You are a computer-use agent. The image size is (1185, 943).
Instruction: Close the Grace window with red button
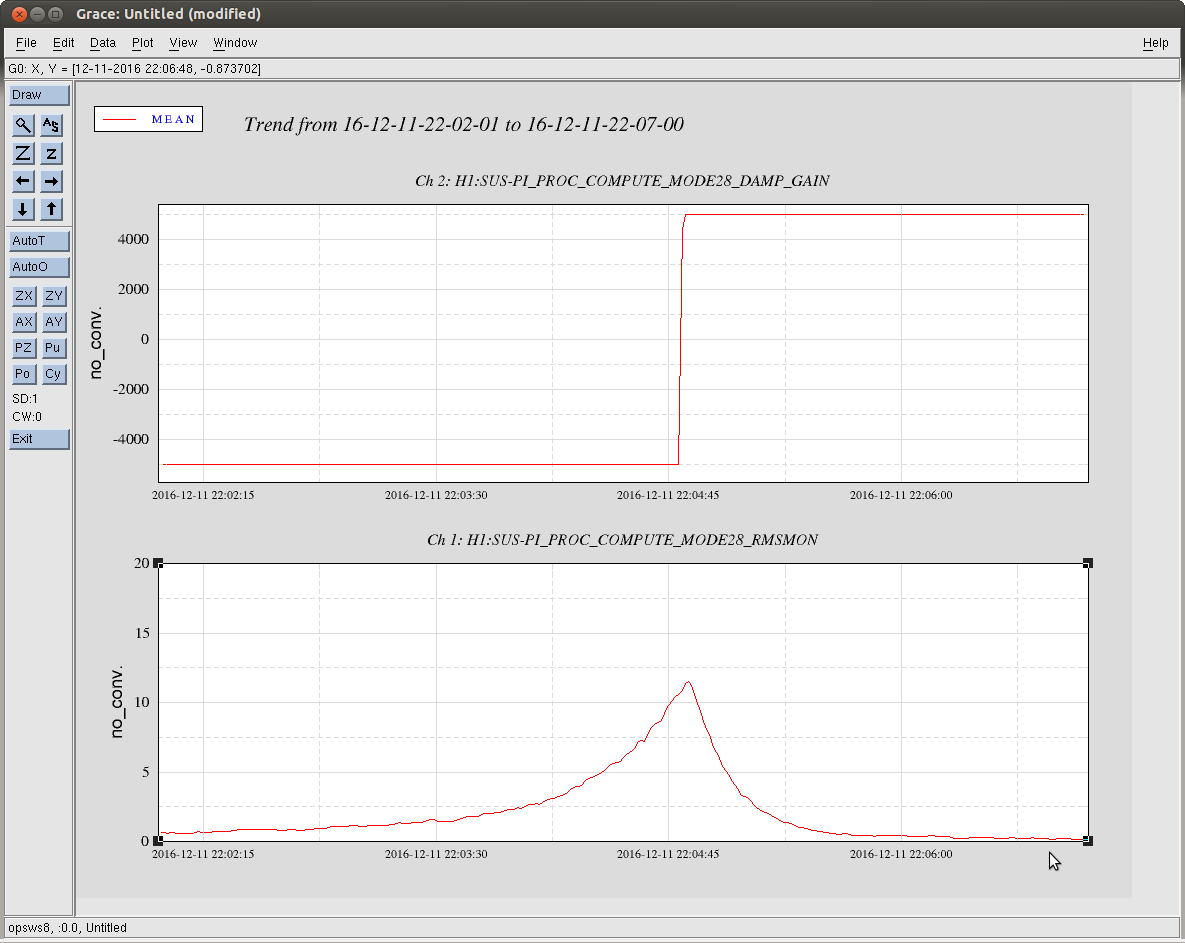tap(20, 14)
